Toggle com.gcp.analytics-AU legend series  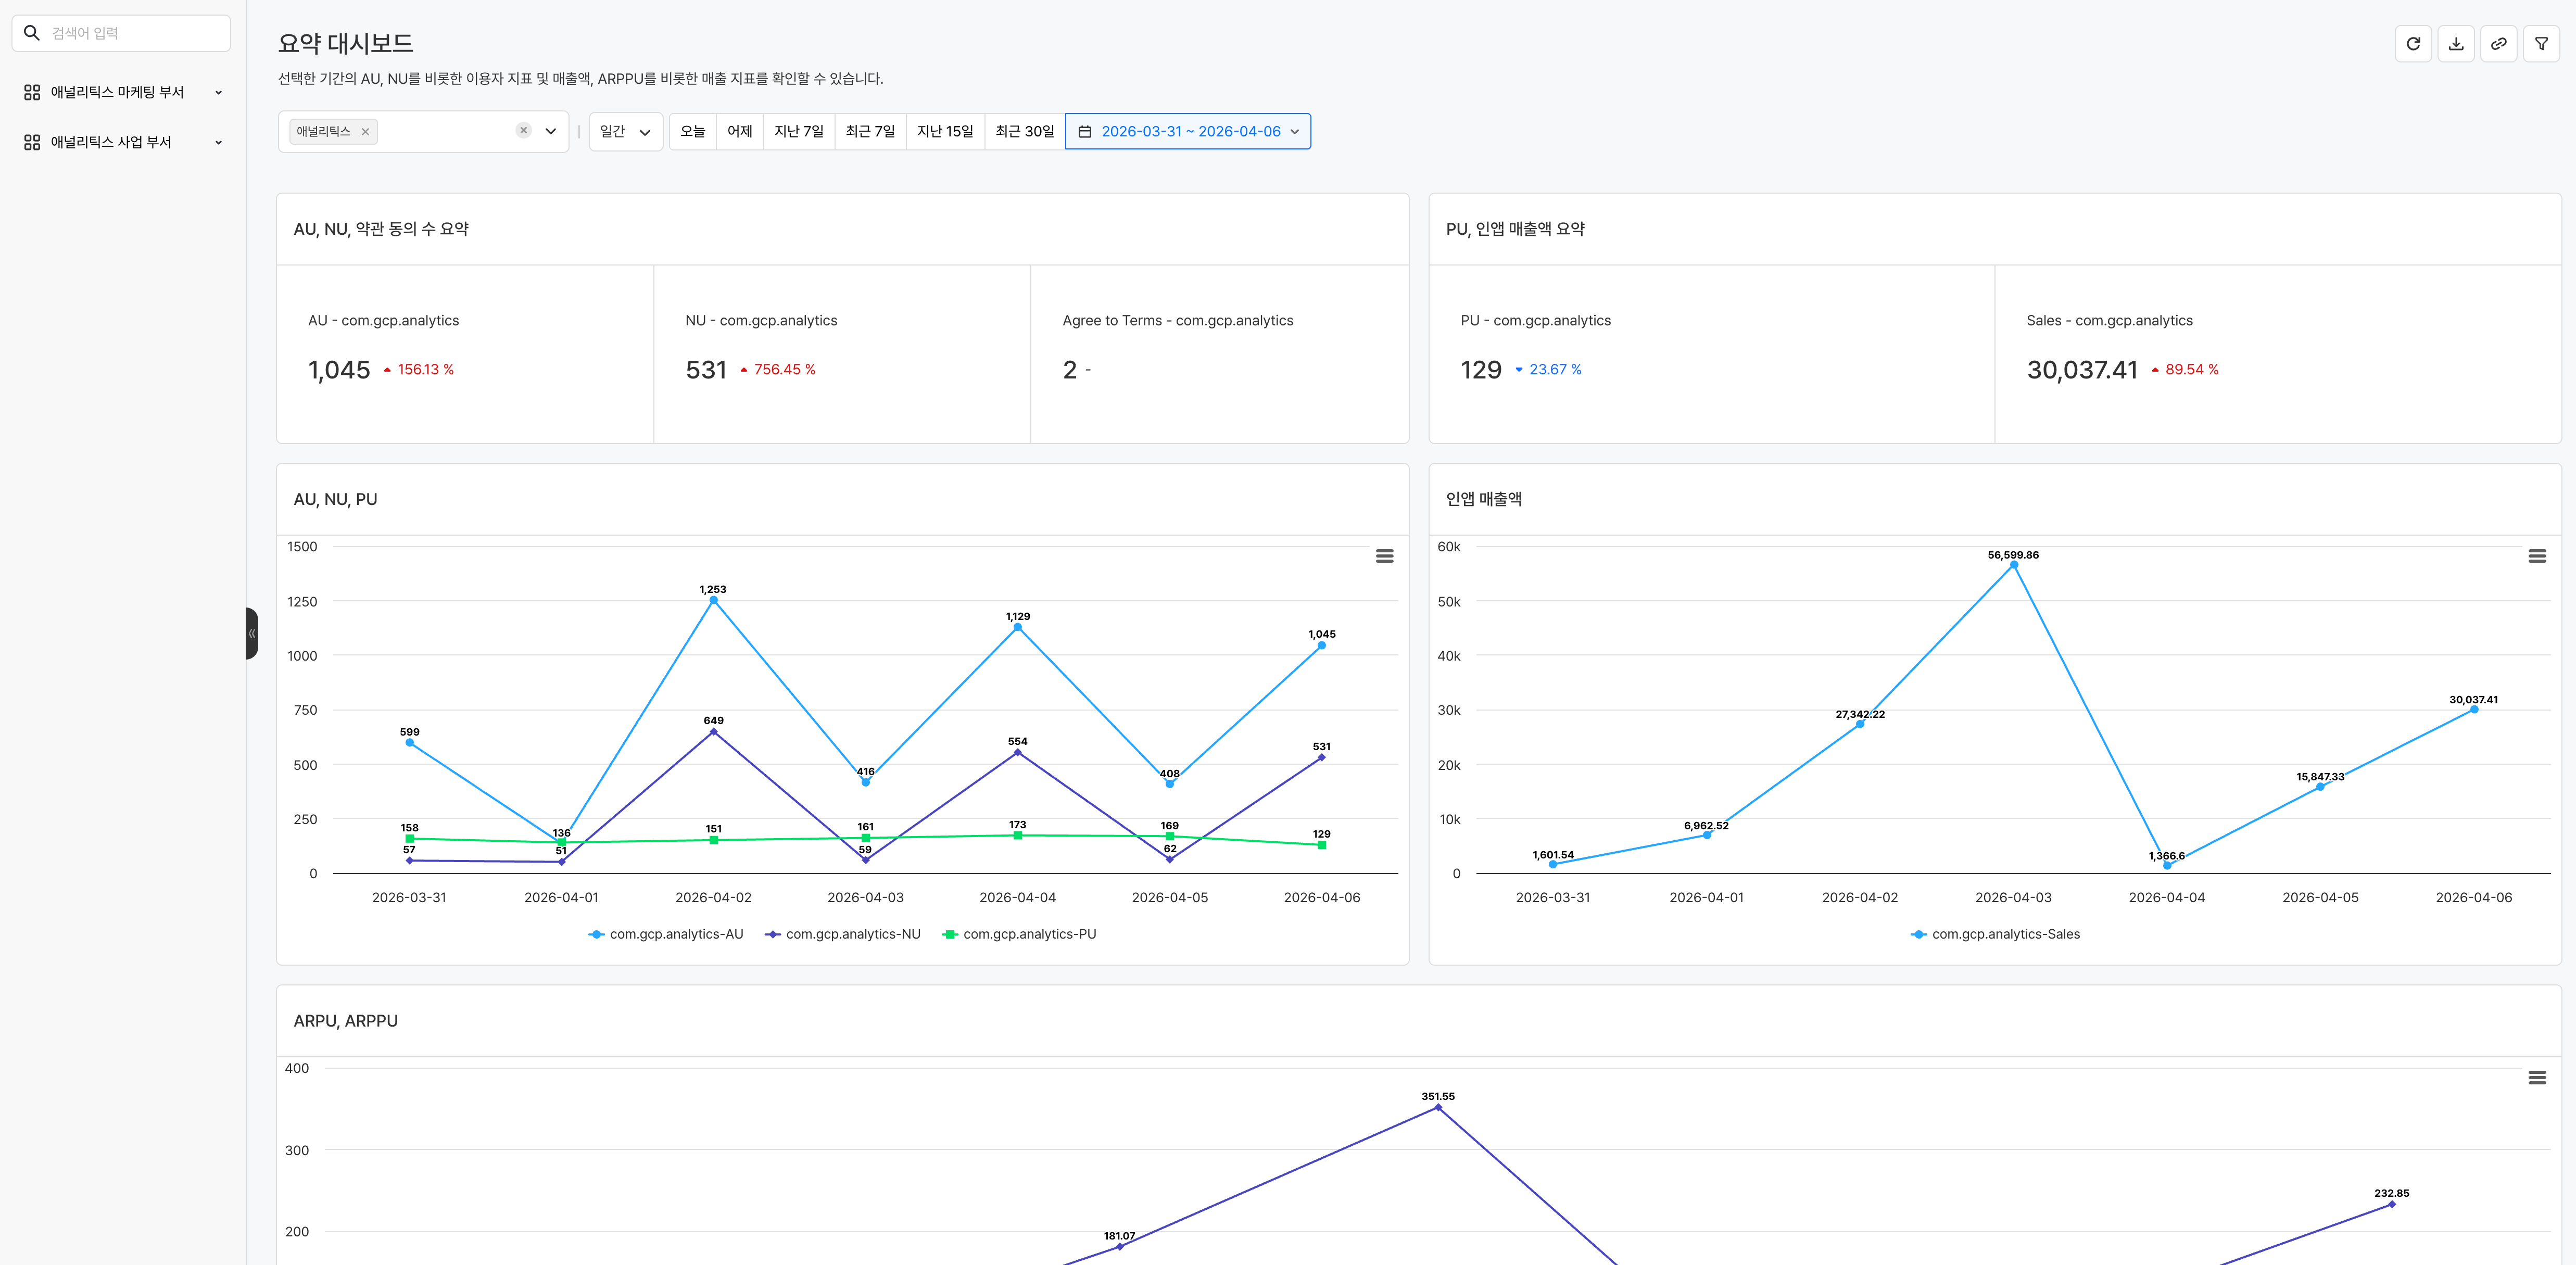666,934
